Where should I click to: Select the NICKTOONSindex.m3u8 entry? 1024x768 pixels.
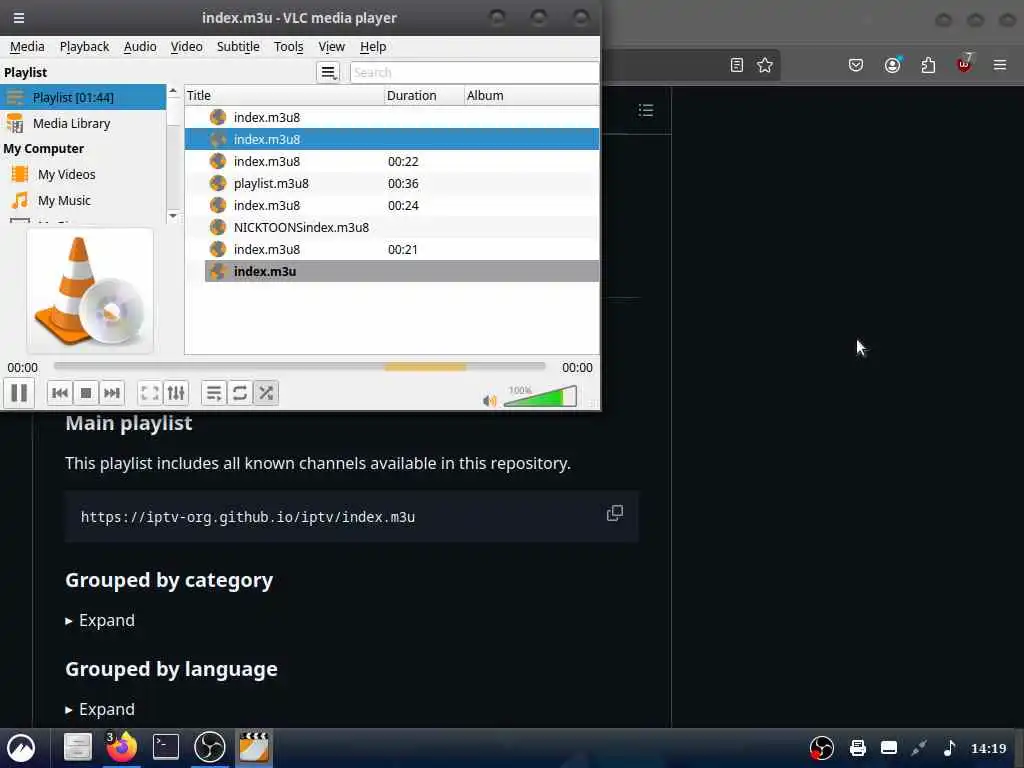click(x=392, y=227)
